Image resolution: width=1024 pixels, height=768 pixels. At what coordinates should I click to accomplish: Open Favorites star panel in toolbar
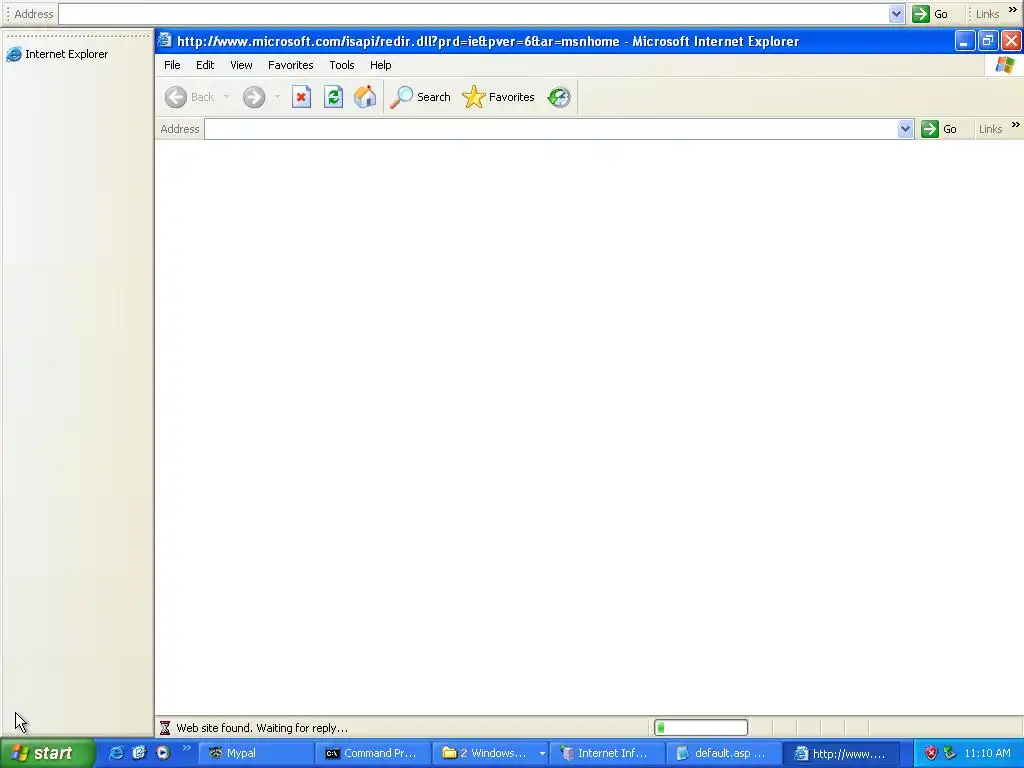(473, 97)
